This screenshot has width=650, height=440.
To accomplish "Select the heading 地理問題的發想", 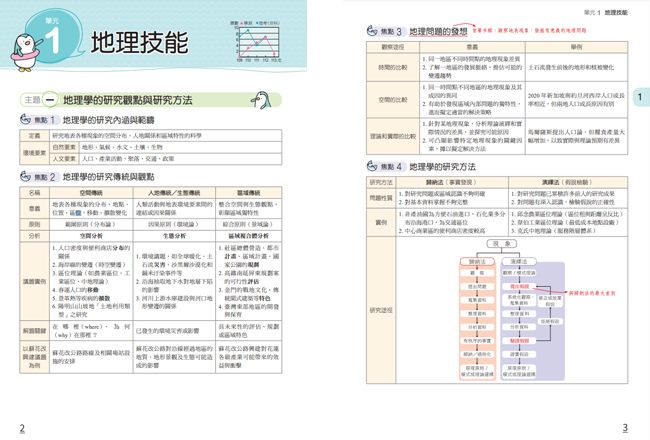I will 438,32.
